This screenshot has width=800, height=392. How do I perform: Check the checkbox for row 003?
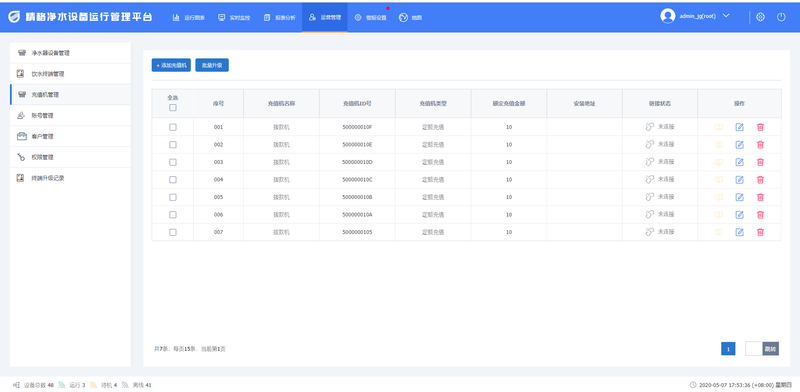[x=173, y=162]
